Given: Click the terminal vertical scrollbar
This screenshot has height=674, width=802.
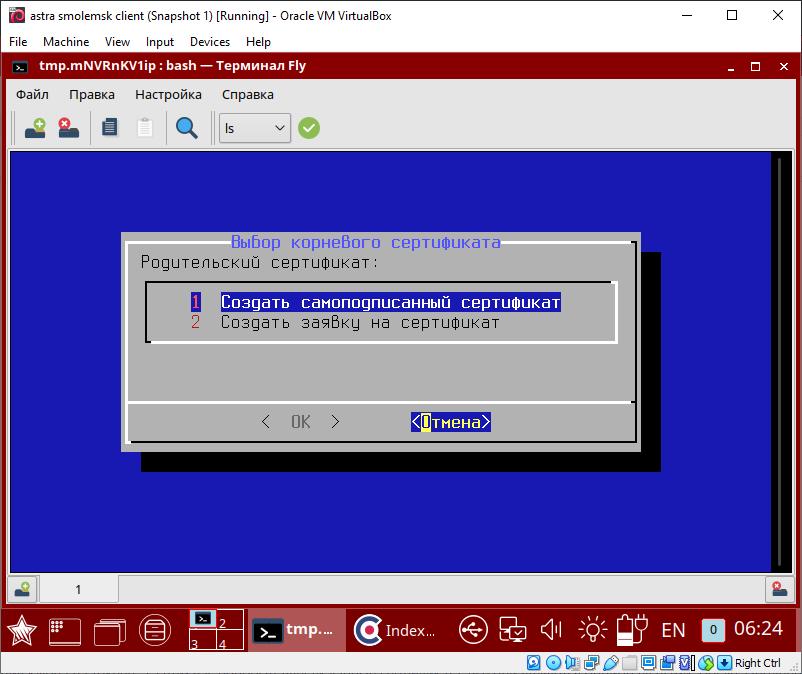Looking at the screenshot, I should click(779, 362).
